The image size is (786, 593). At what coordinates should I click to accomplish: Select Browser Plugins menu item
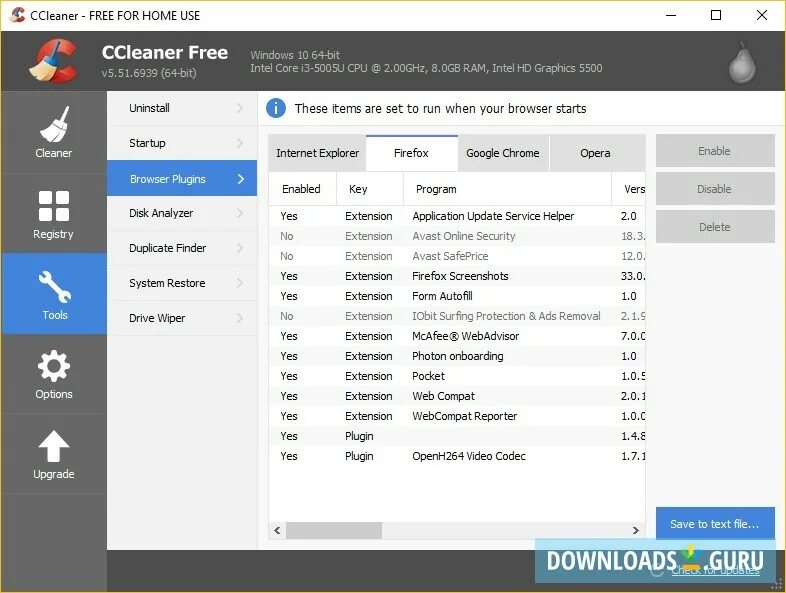[x=182, y=178]
